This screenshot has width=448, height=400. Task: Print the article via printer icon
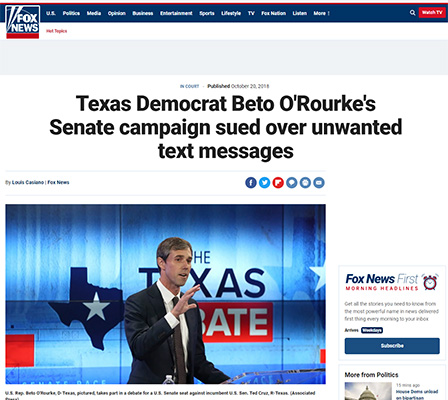click(305, 183)
